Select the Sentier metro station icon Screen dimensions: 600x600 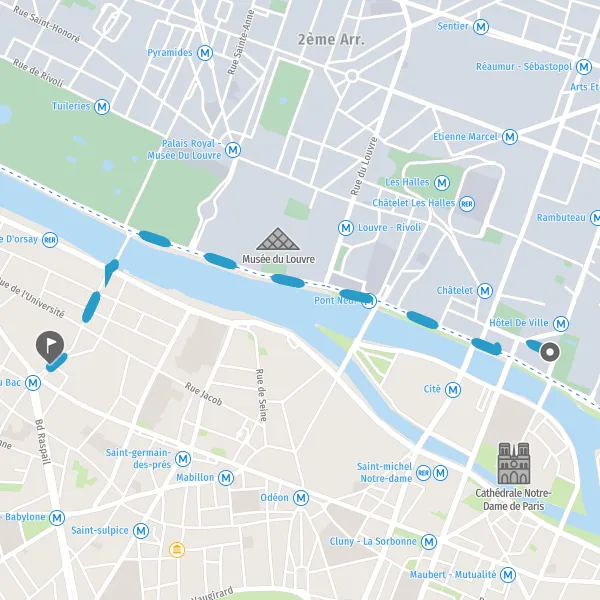click(481, 27)
